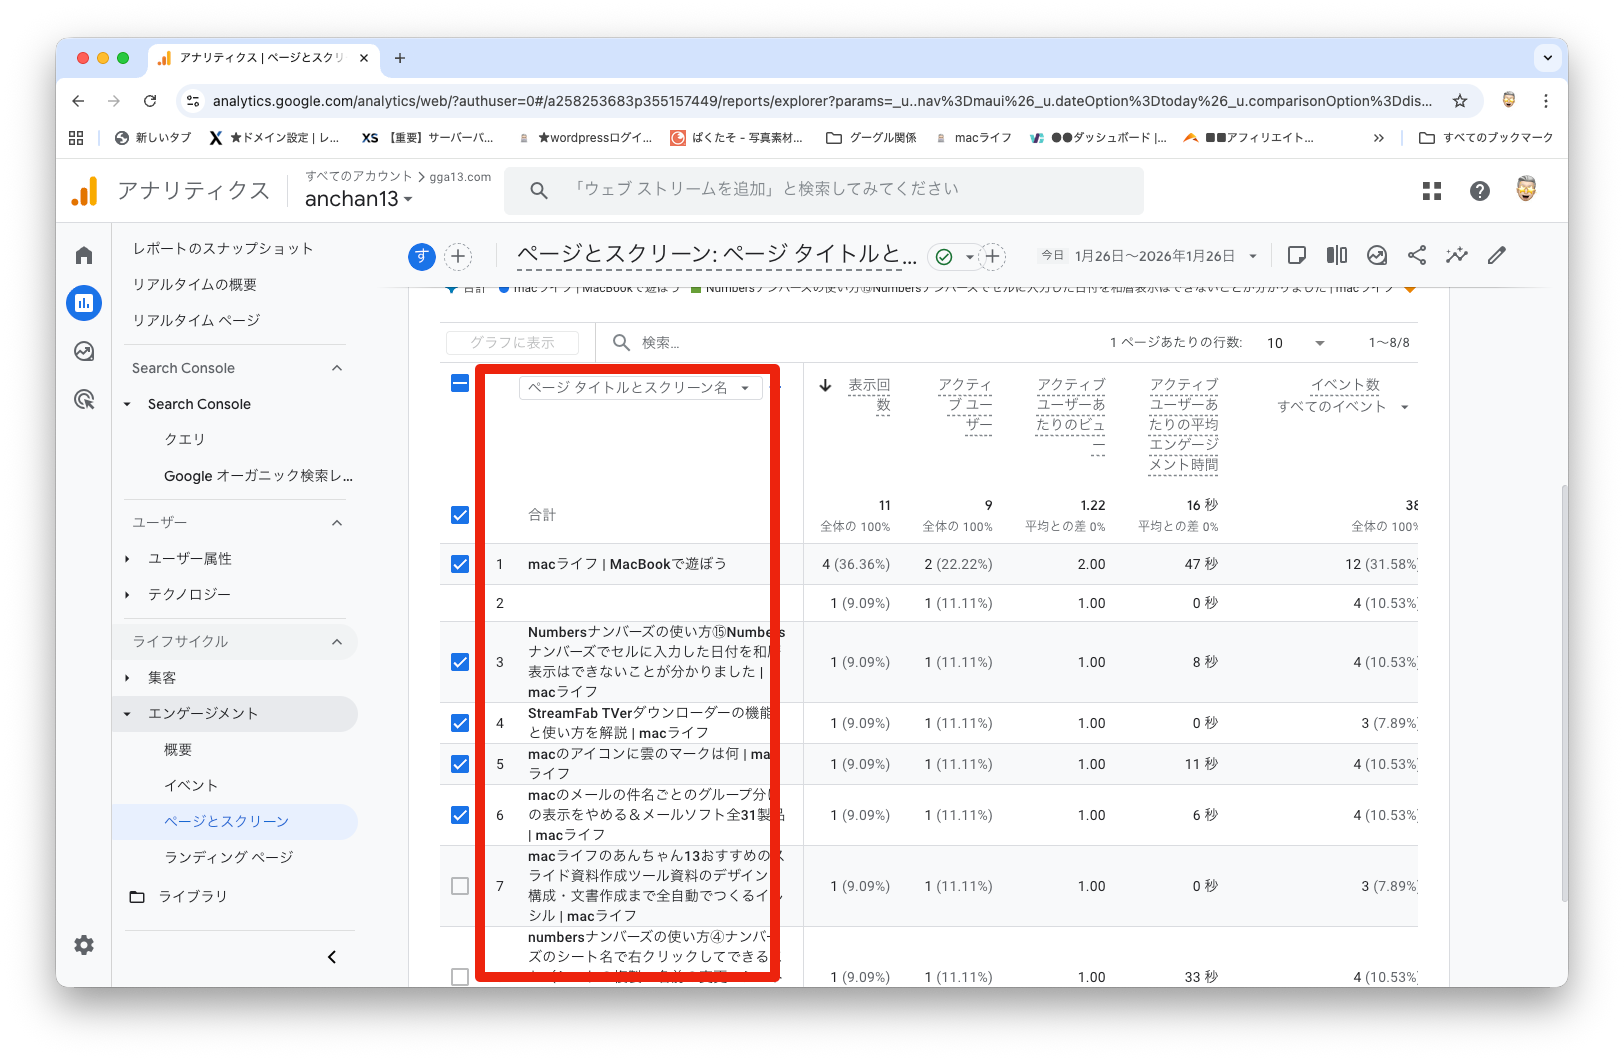Open the Help question mark icon
The width and height of the screenshot is (1624, 1061).
(1480, 191)
